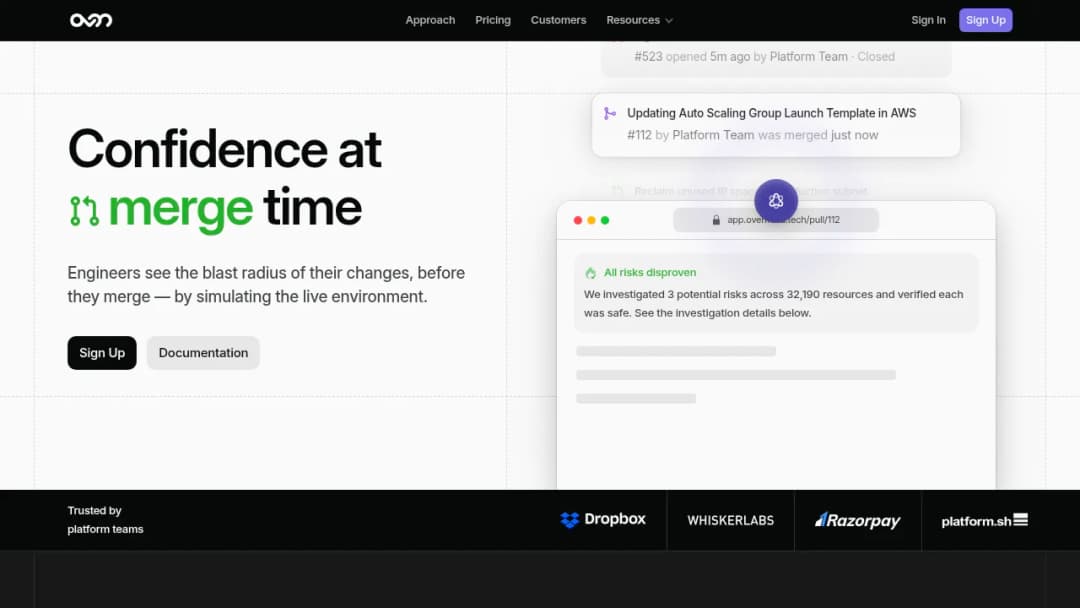This screenshot has width=1080, height=608.
Task: Open the Documentation button
Action: [203, 353]
